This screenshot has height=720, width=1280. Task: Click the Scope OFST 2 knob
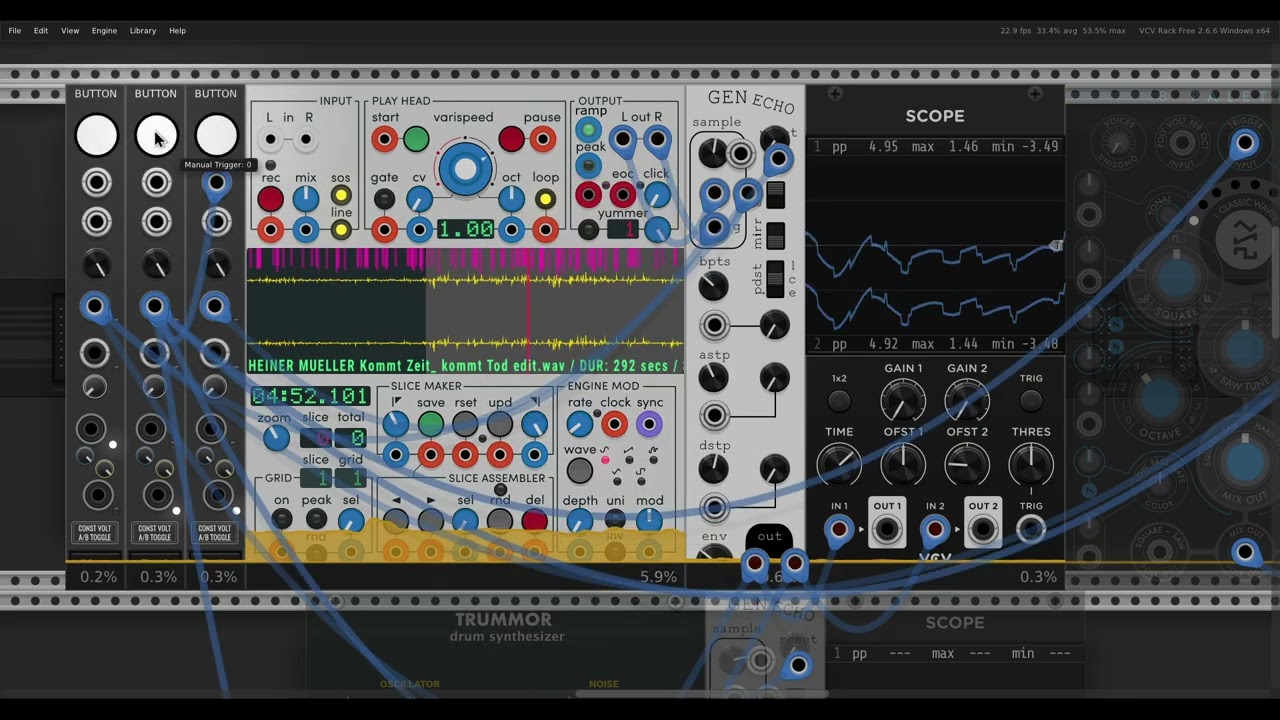[967, 464]
